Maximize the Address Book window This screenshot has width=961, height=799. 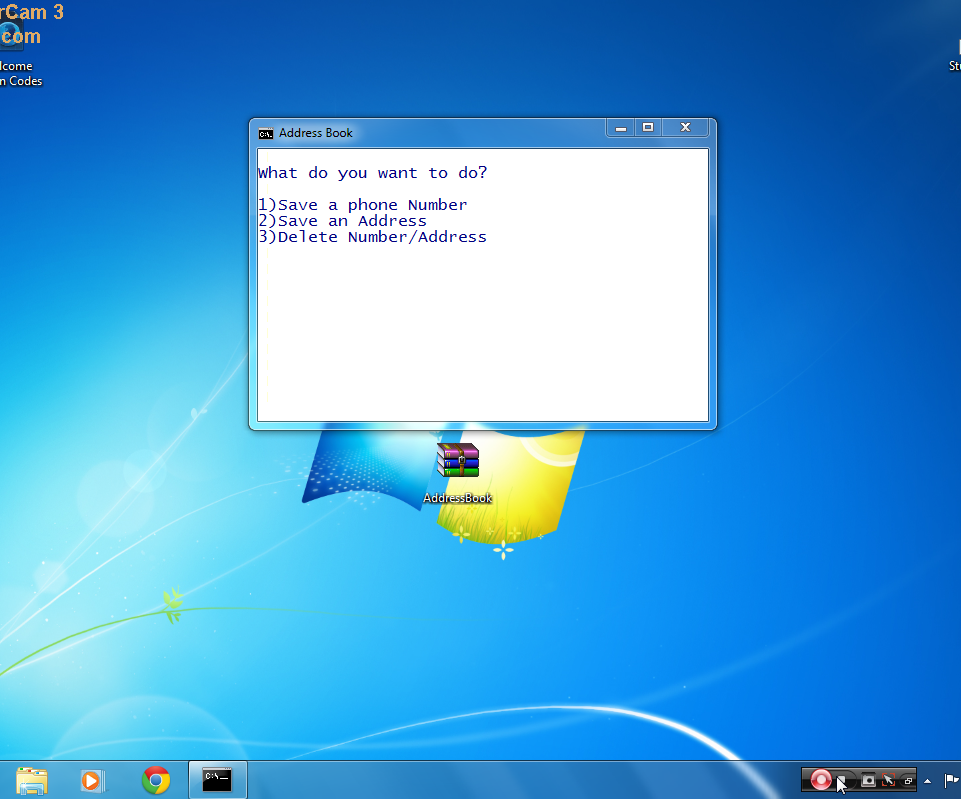coord(648,127)
